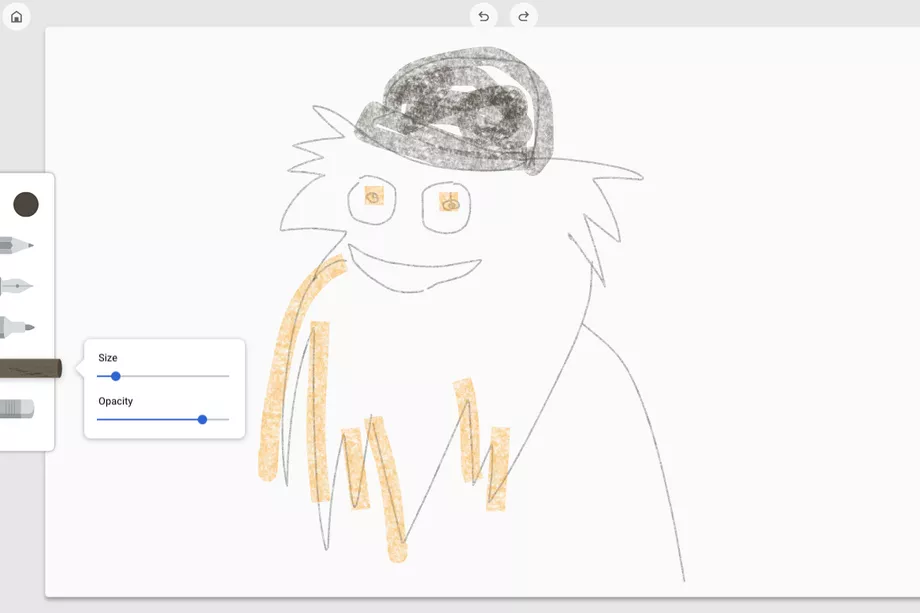Adjust the Size slider handle
The width and height of the screenshot is (920, 613).
click(x=116, y=376)
